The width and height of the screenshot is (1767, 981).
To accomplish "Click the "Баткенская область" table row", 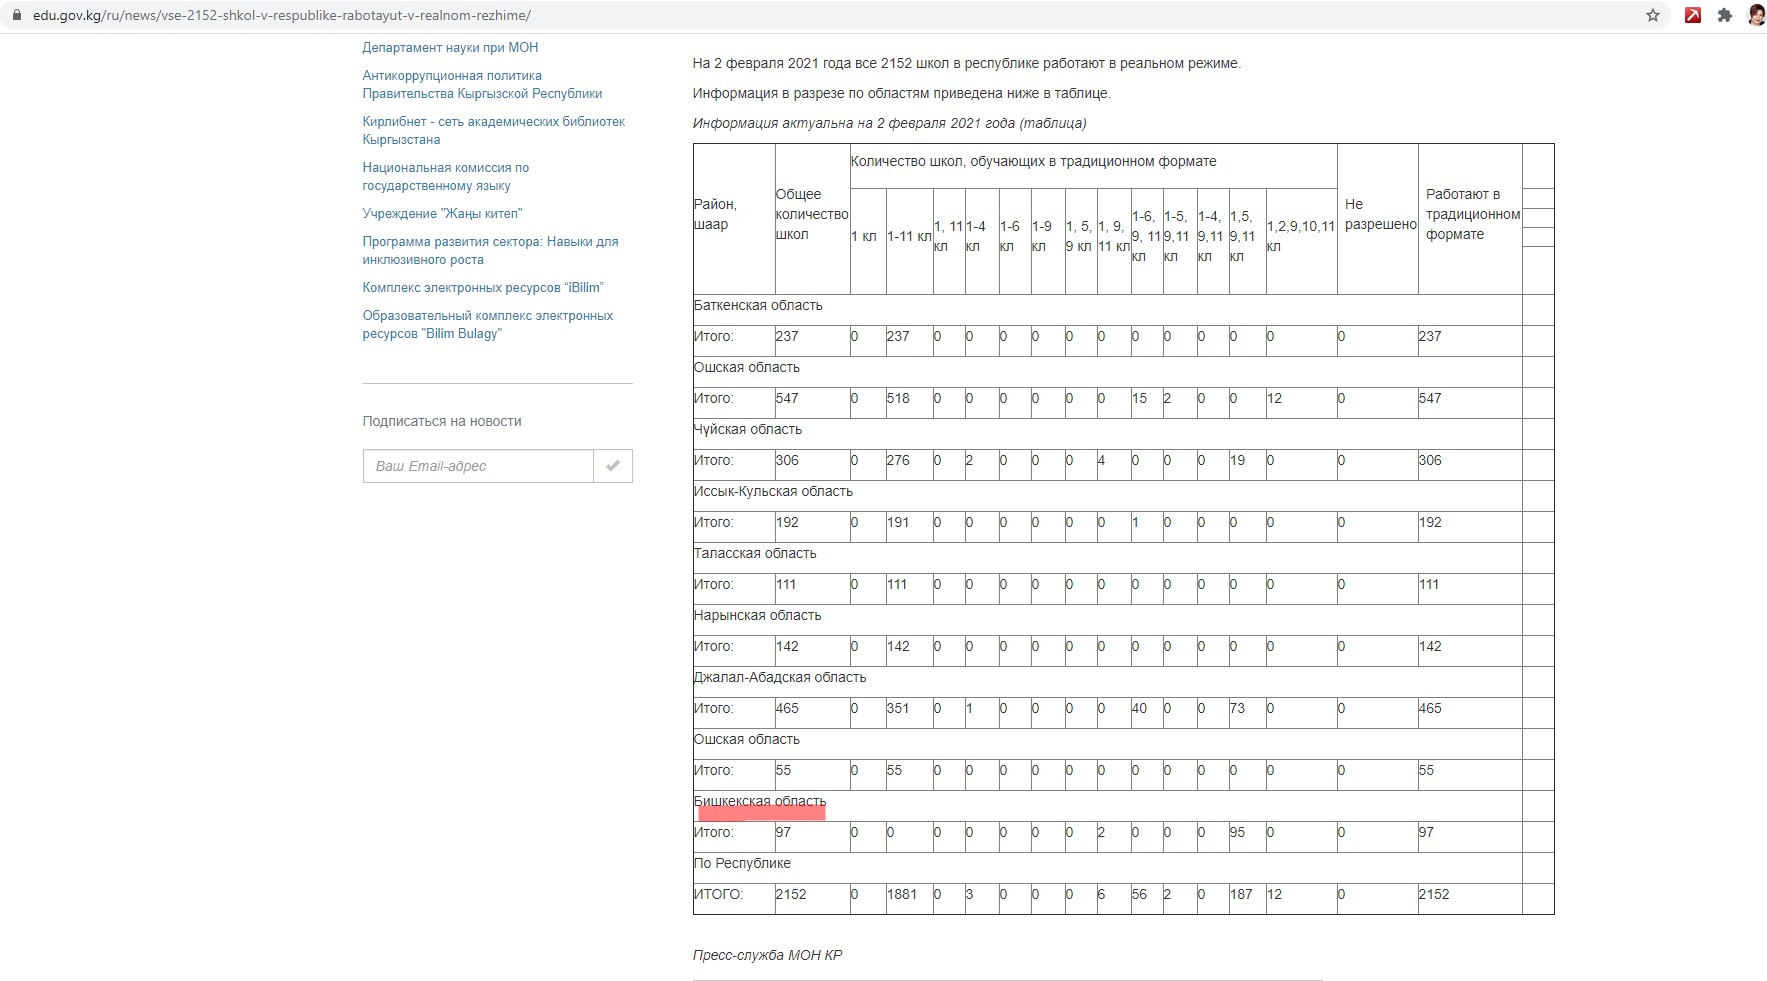I will tap(758, 306).
